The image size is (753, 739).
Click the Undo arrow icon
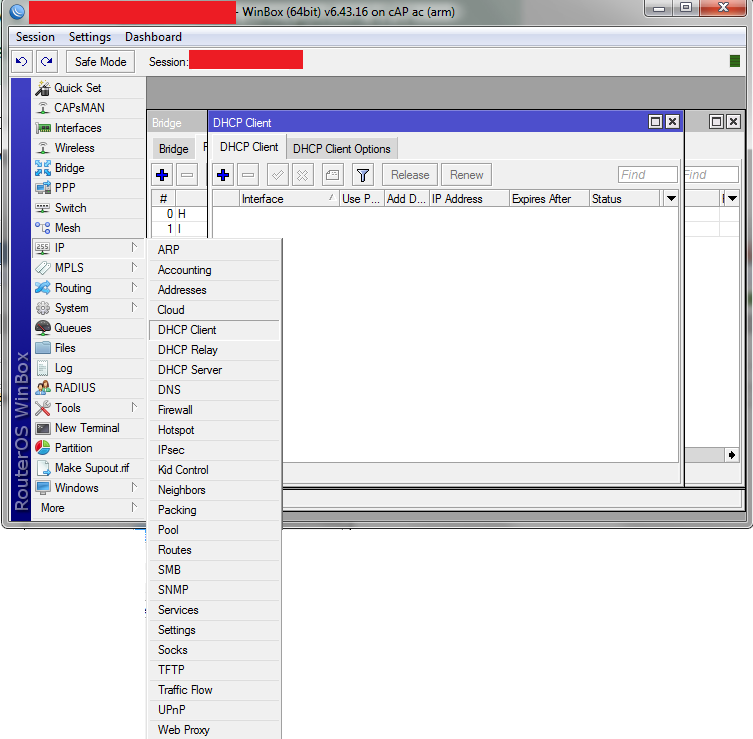[22, 61]
